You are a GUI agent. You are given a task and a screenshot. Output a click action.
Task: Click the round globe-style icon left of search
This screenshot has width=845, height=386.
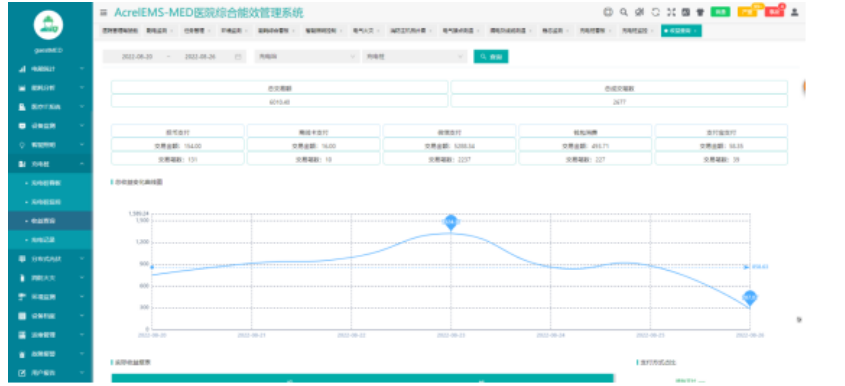[608, 12]
